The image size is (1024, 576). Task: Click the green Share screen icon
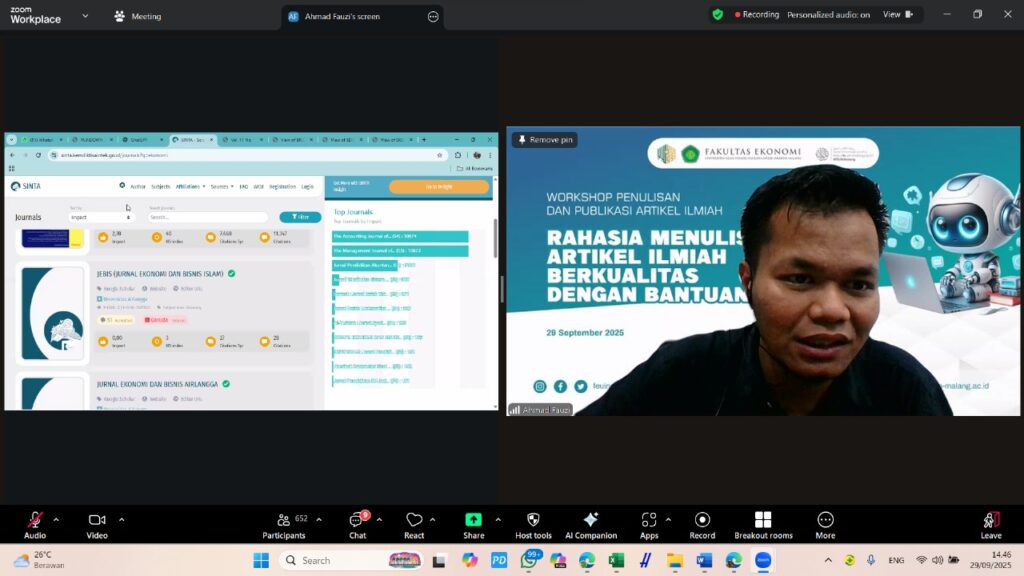point(473,520)
